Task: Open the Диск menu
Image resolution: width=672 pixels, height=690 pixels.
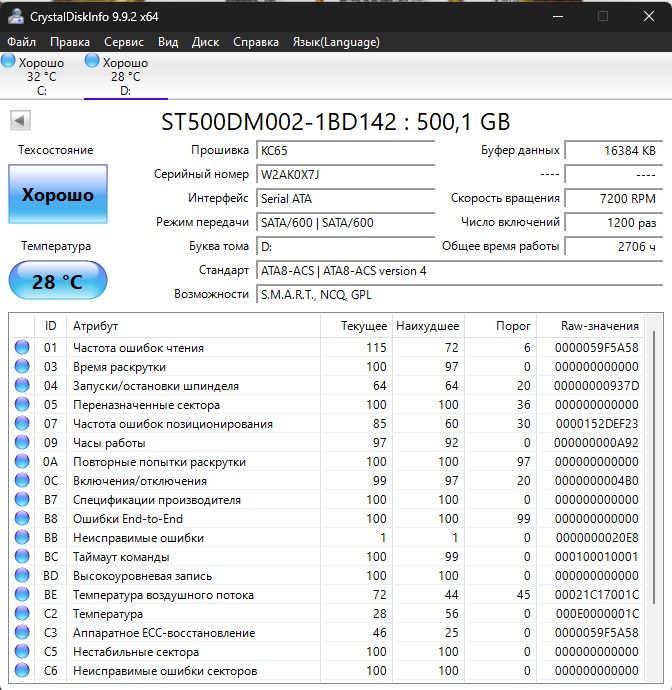Action: 206,42
